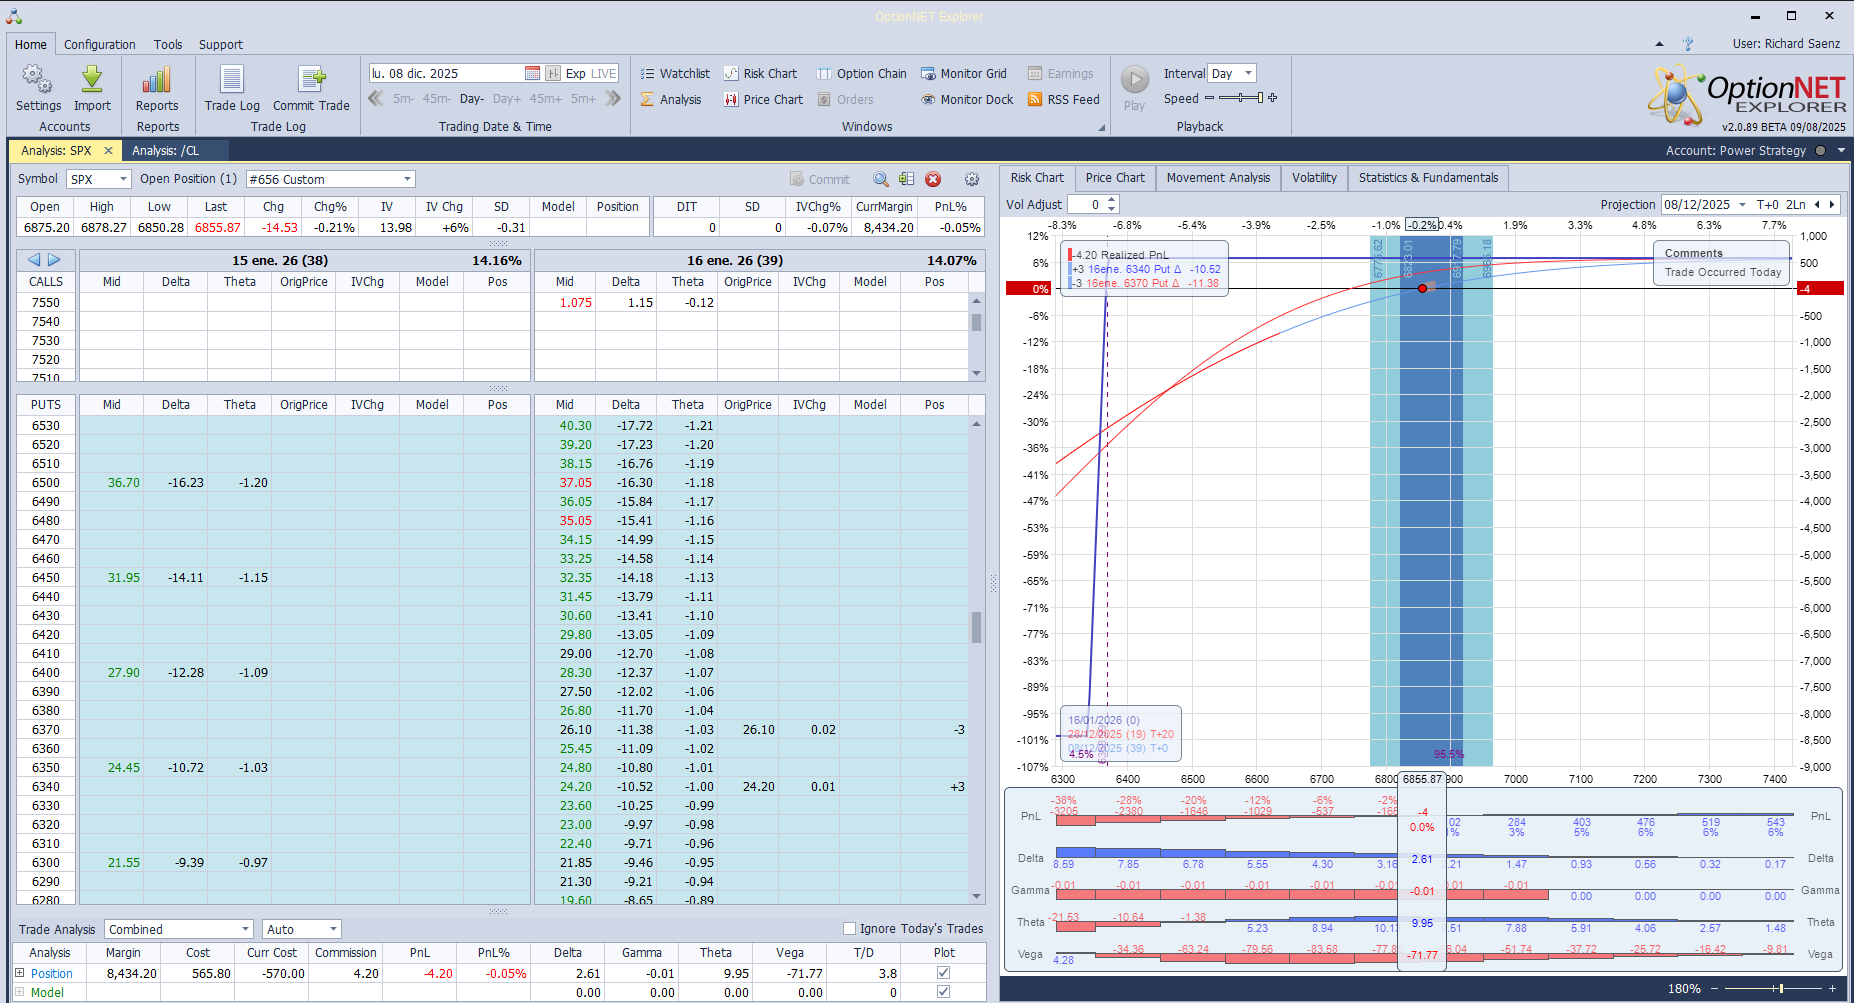Open the Symbol SPX dropdown
This screenshot has height=1003, width=1854.
(123, 180)
